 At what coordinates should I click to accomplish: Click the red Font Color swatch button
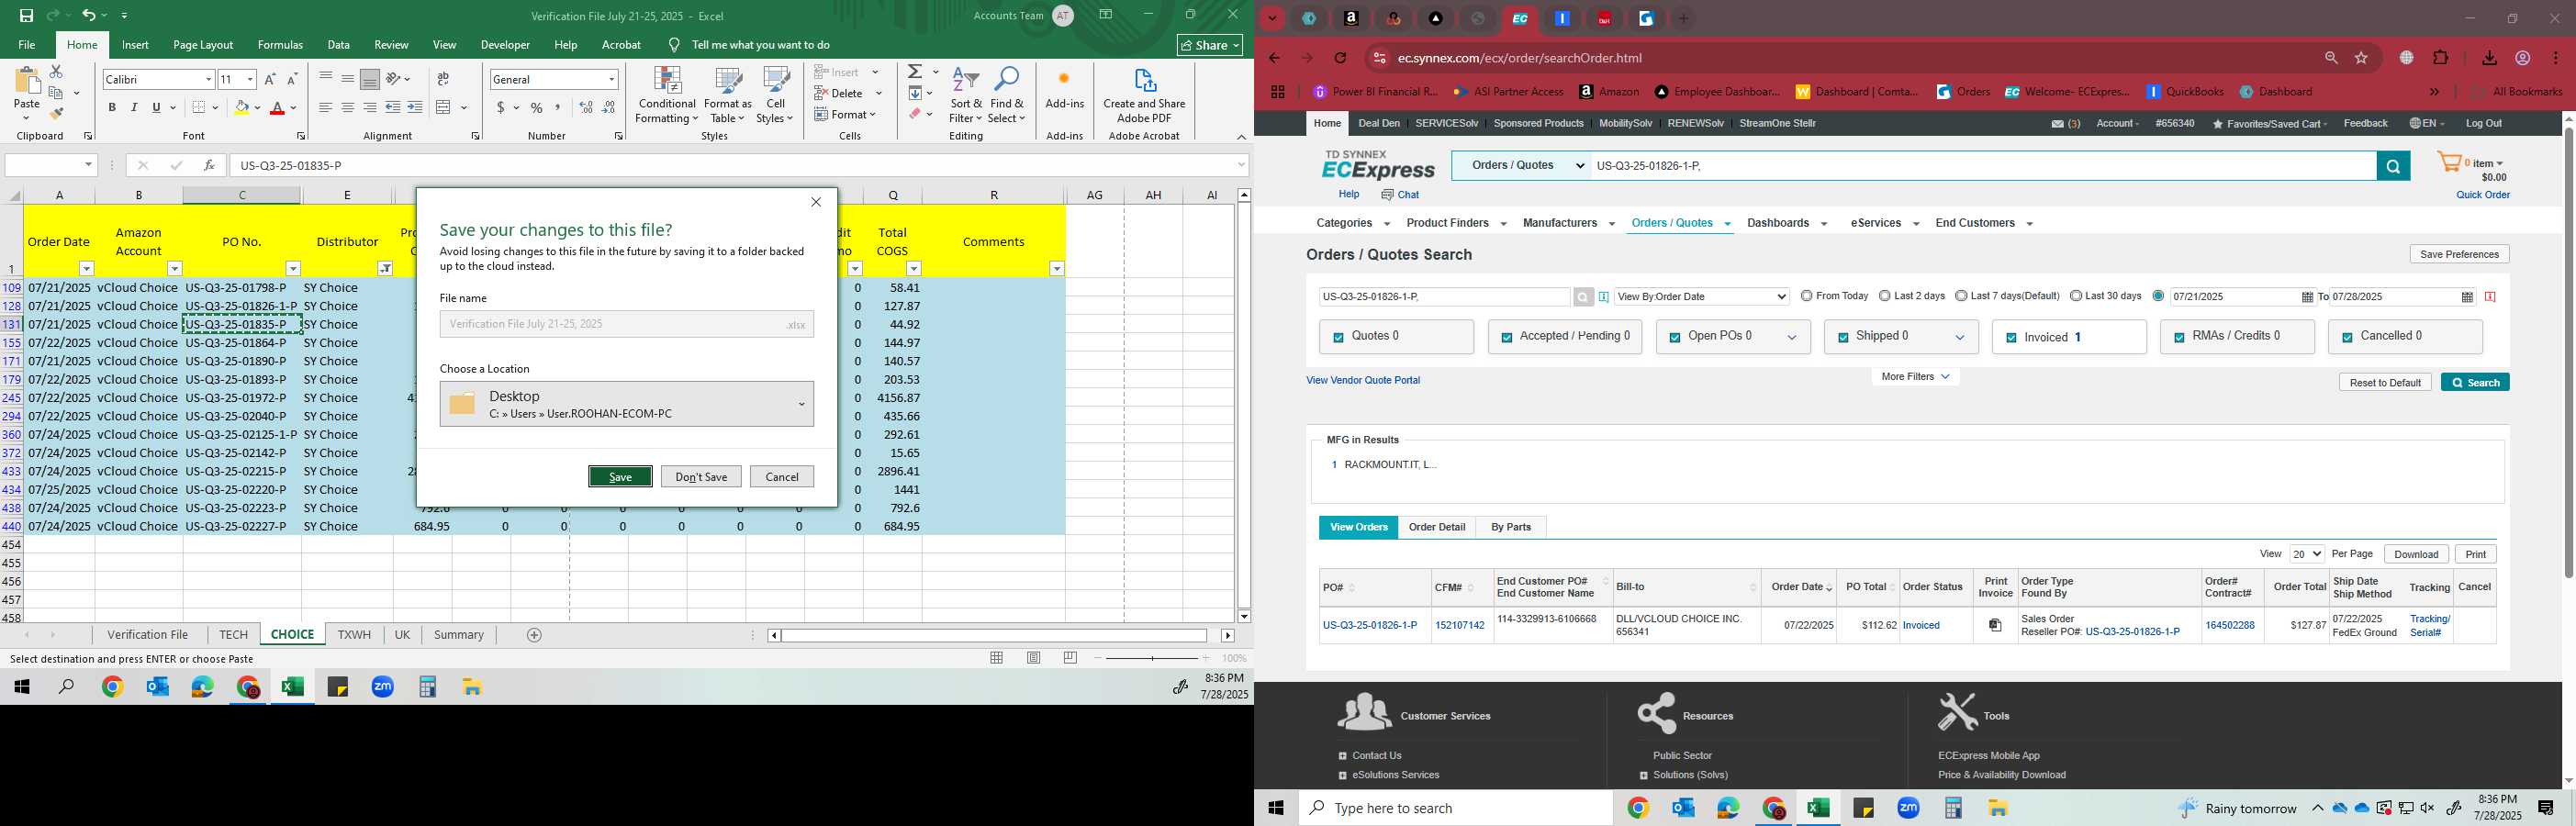tap(278, 108)
